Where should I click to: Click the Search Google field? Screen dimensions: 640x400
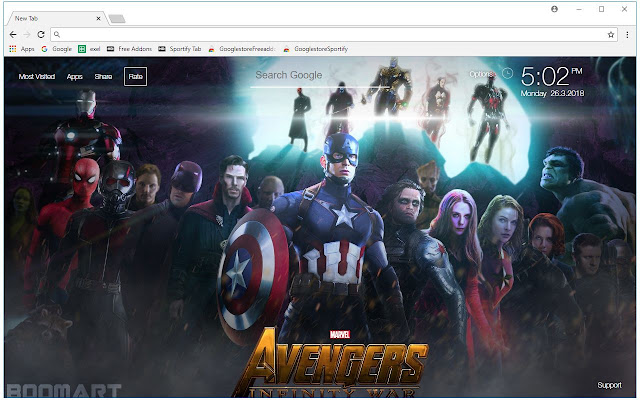point(319,76)
